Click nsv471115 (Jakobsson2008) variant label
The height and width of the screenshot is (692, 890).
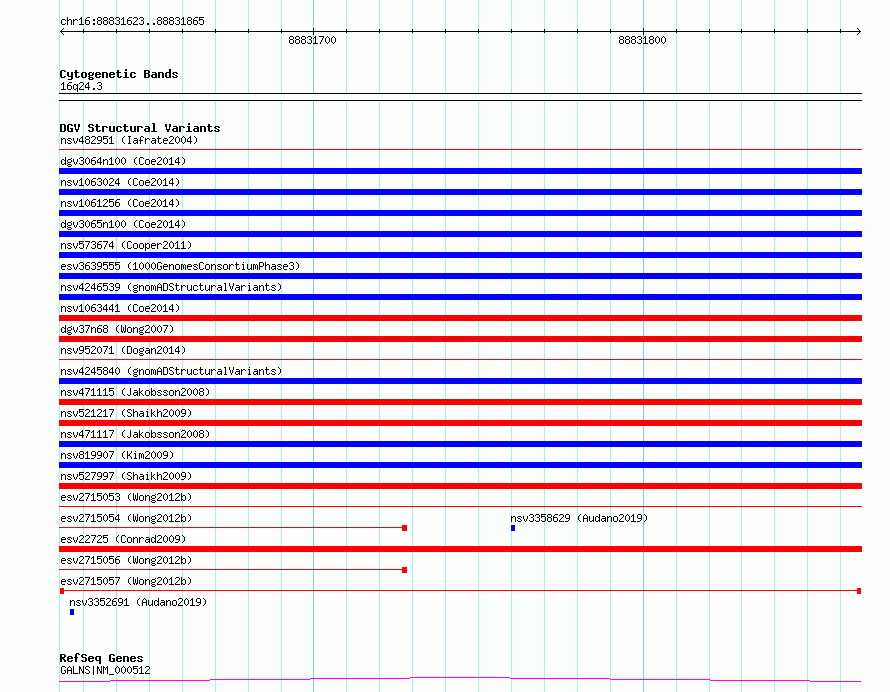[135, 392]
